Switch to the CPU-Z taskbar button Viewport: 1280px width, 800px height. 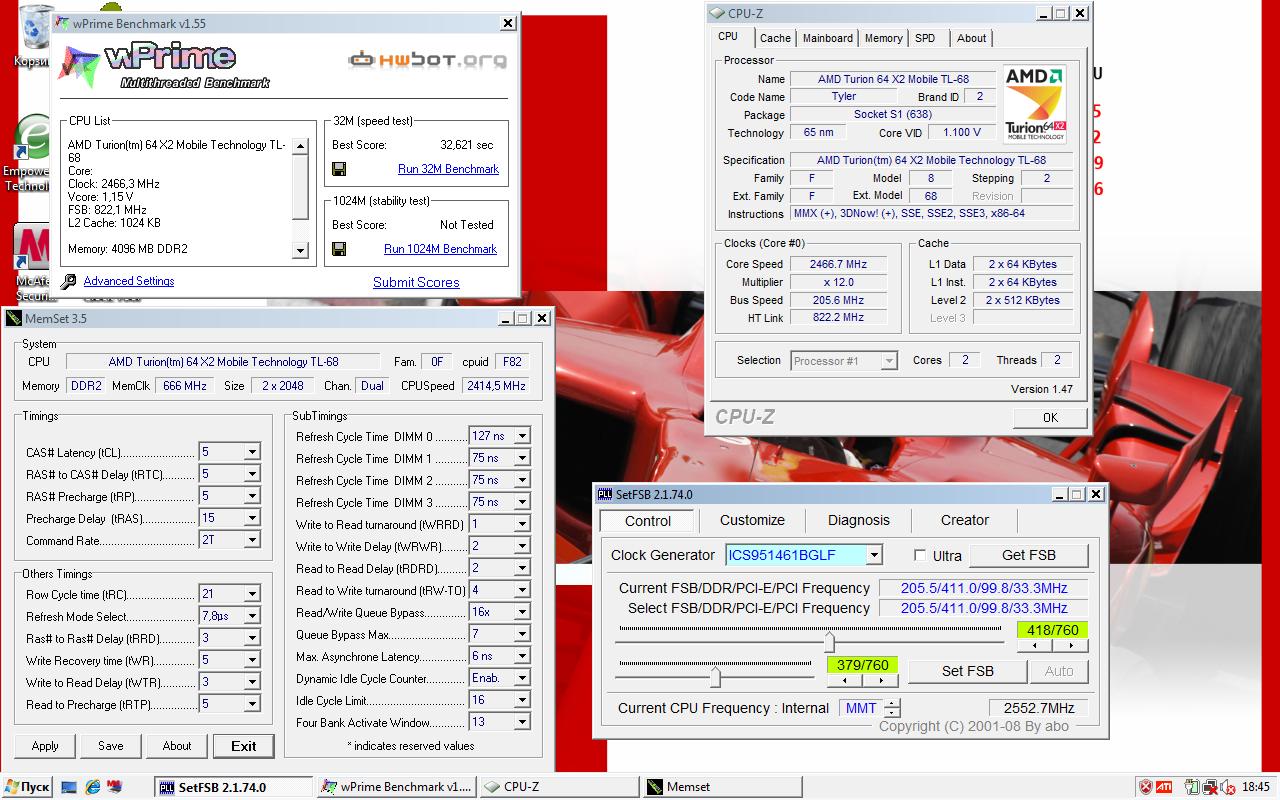557,787
